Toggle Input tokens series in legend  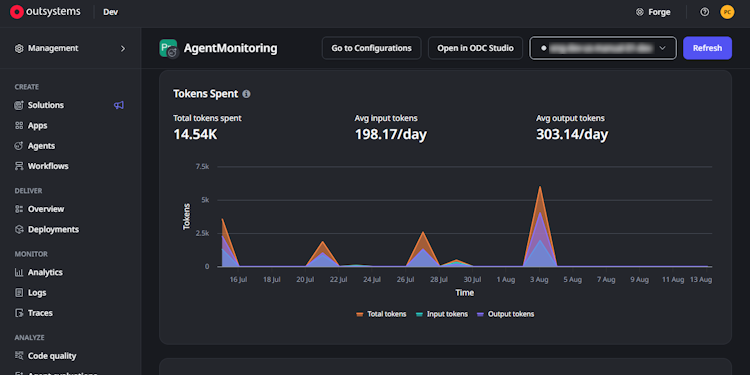pos(441,314)
